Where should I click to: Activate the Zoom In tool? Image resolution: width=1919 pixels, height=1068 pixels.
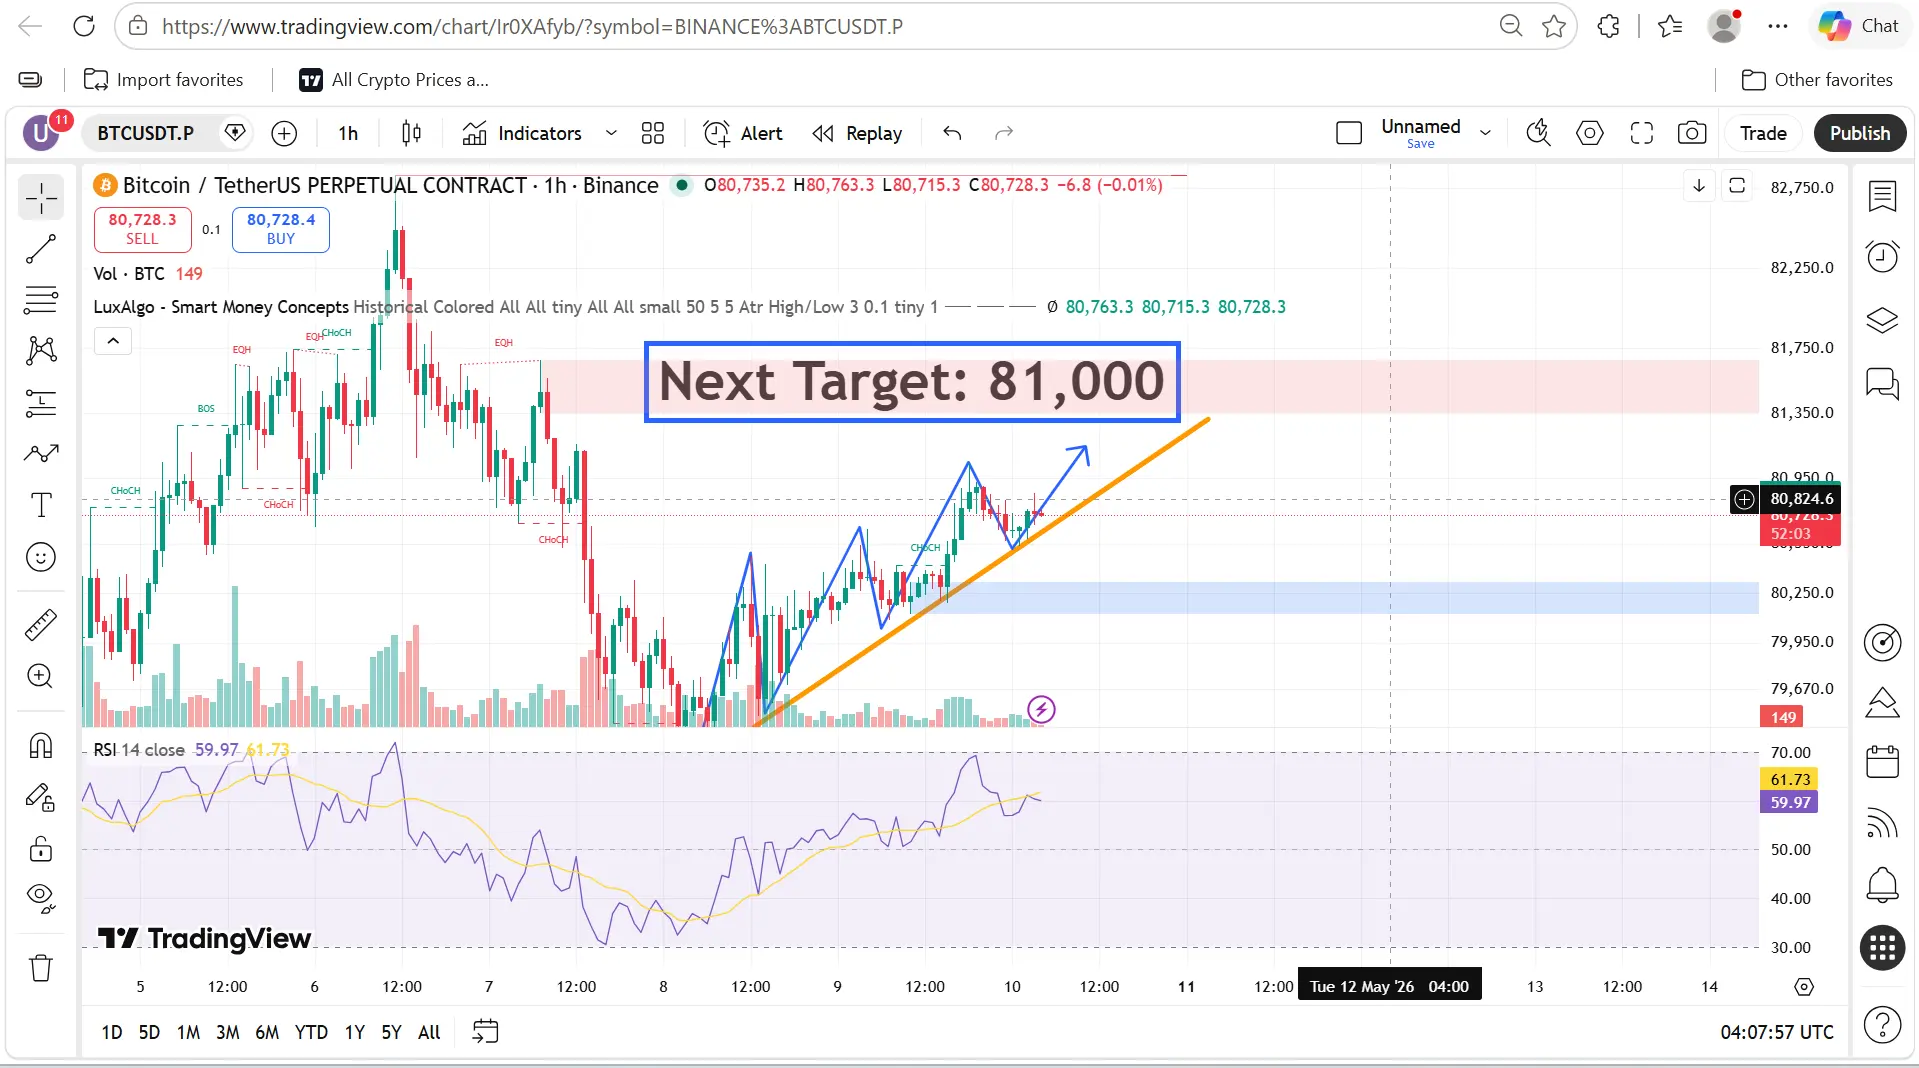(x=41, y=676)
